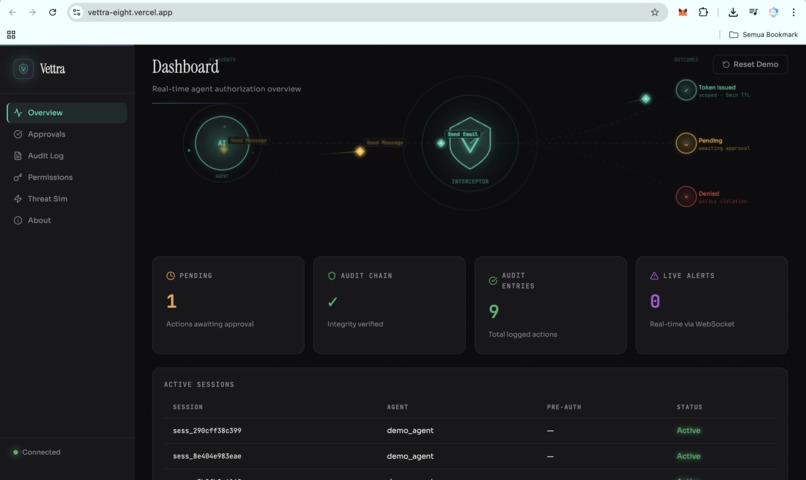Open the MetaMask fox extension
Viewport: 806px width, 480px height.
(683, 12)
